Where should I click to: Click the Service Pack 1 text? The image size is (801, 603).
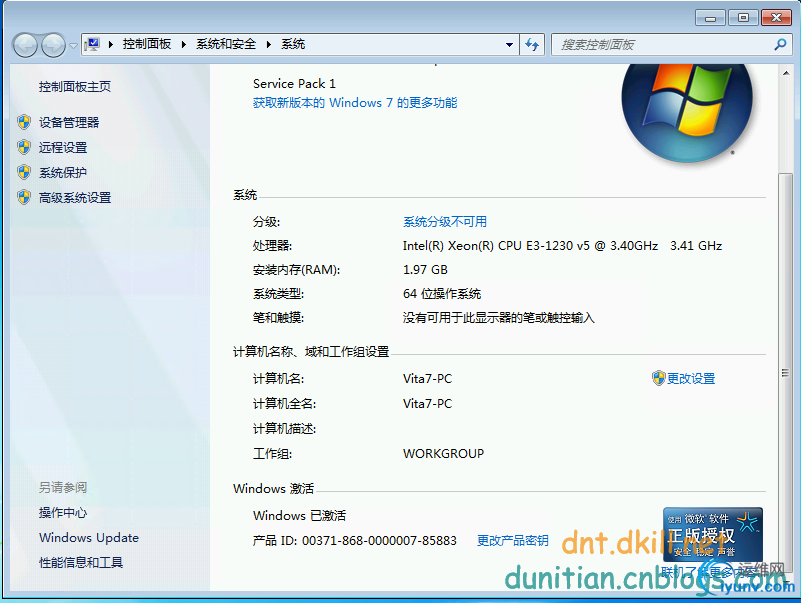294,84
